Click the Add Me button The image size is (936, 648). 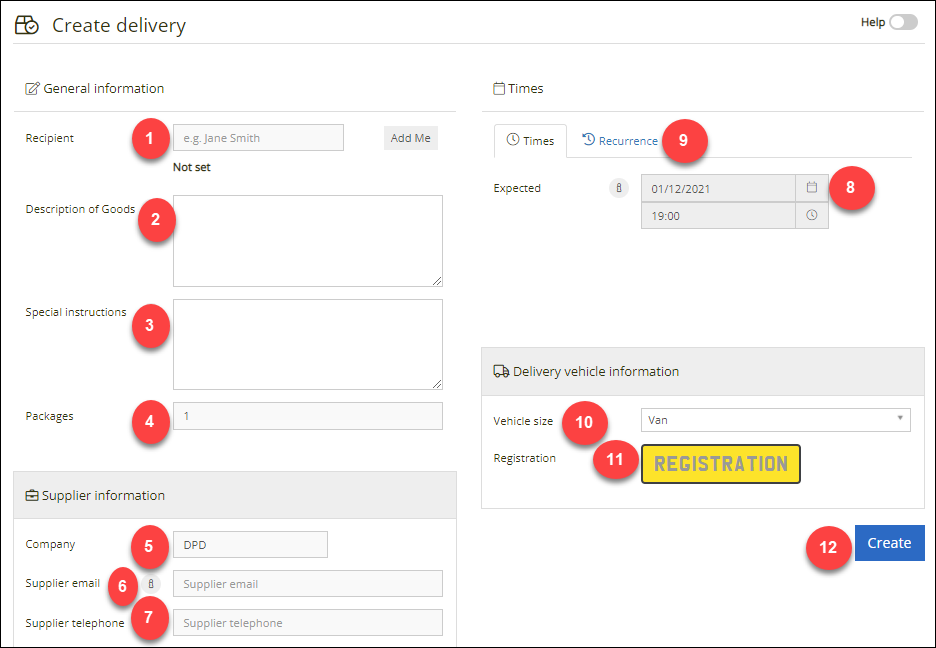(411, 138)
